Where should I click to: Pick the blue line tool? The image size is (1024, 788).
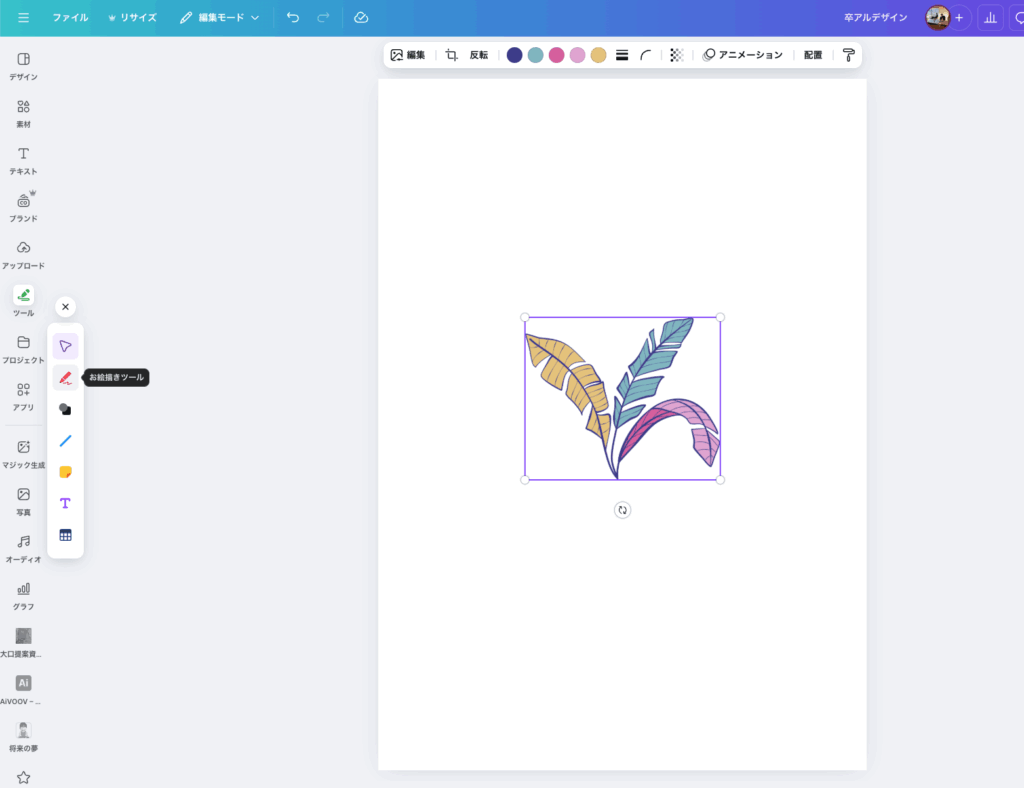click(65, 441)
